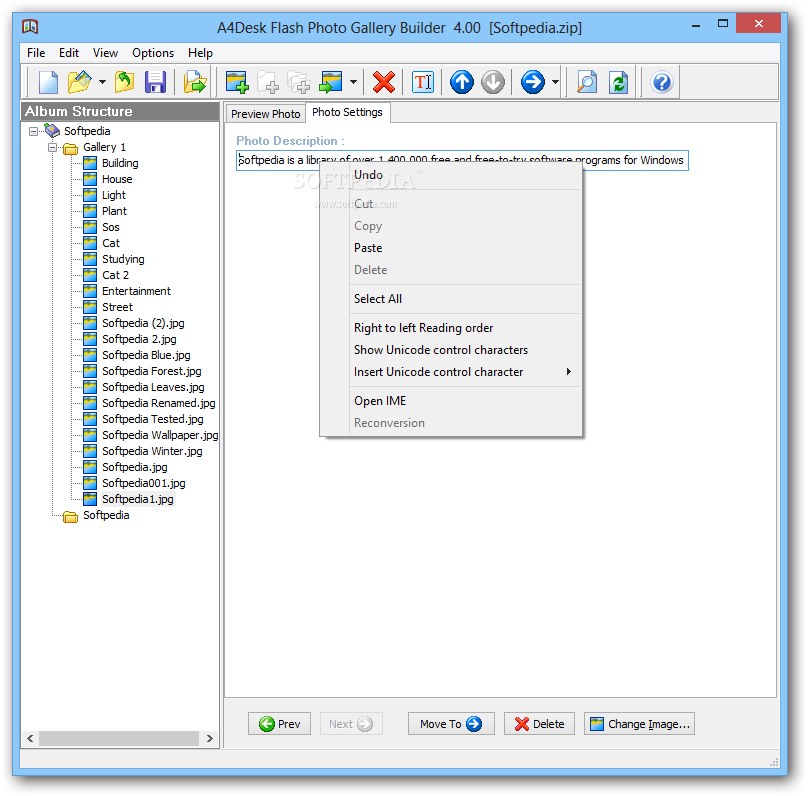Choose Right to left Reading order
Viewport: 808px width, 796px height.
click(x=423, y=328)
